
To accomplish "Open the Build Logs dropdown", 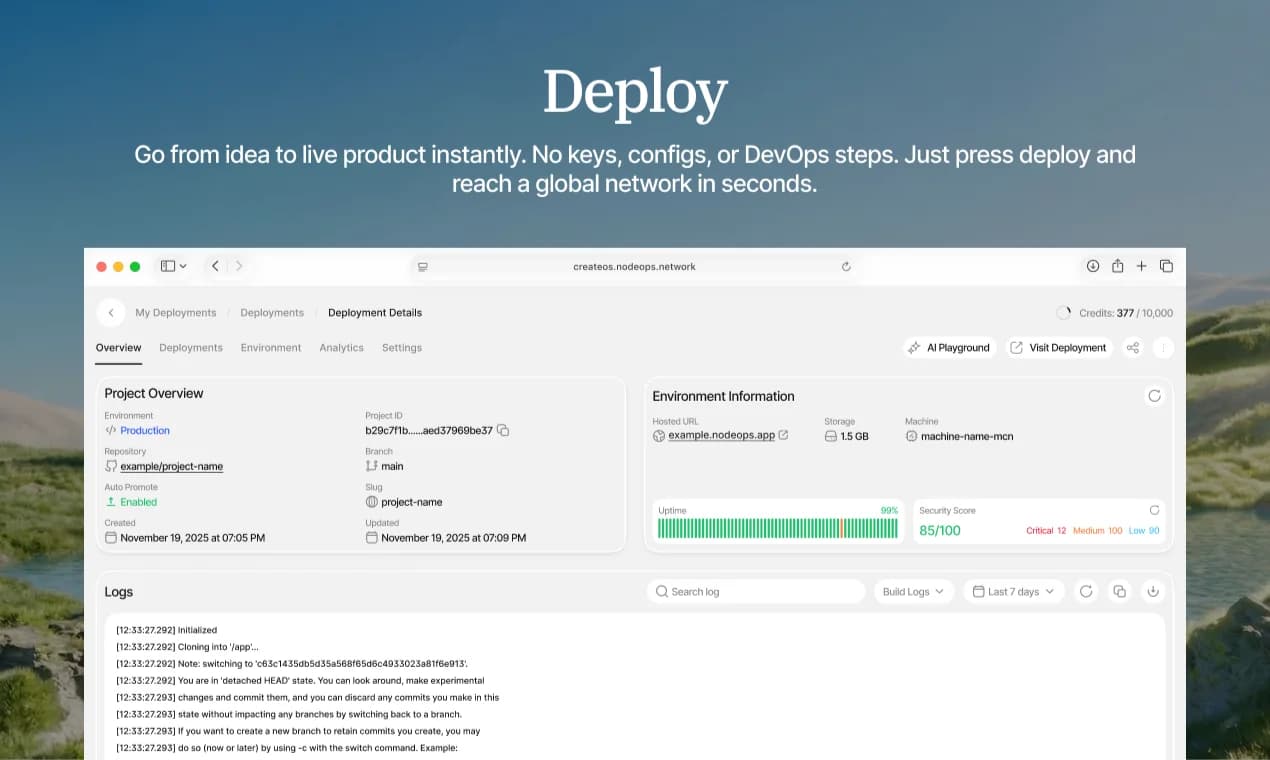I will click(x=912, y=591).
